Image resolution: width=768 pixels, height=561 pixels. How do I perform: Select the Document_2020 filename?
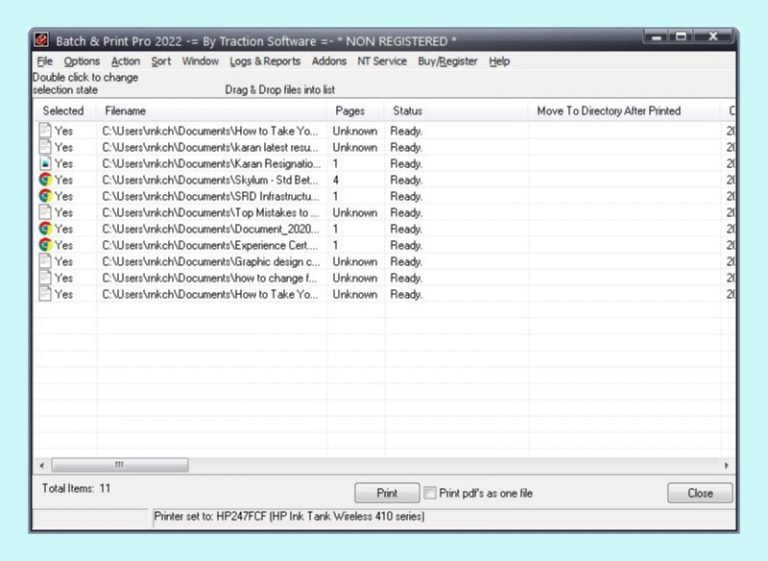click(x=211, y=229)
